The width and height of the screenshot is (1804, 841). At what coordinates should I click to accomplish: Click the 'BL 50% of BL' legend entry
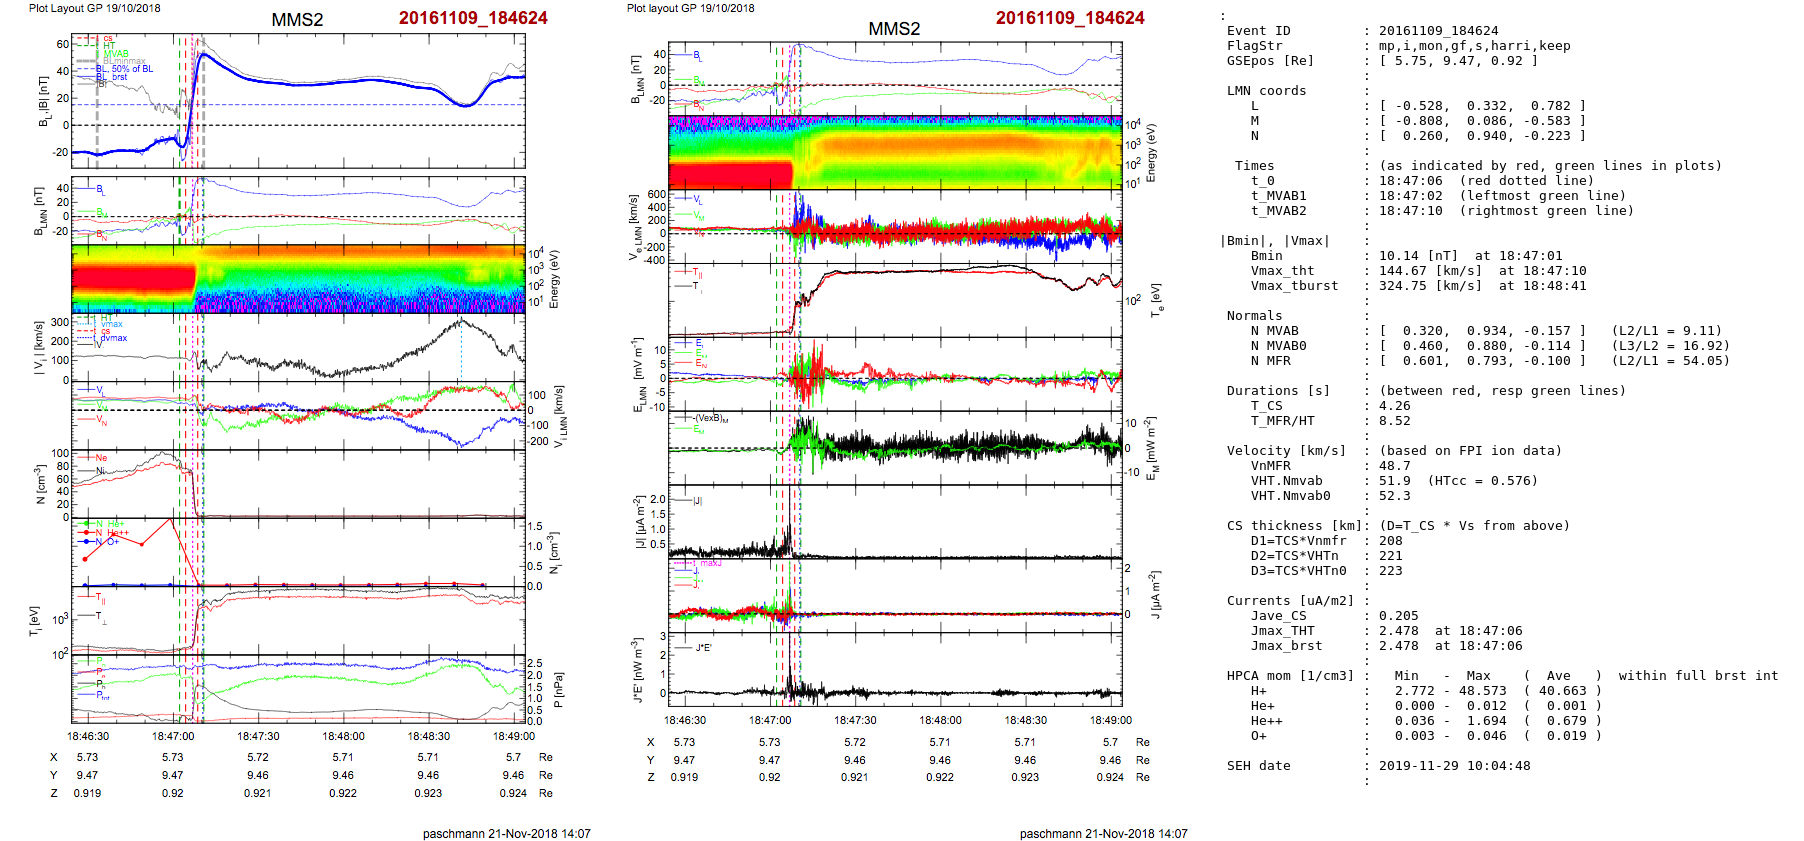pos(124,69)
